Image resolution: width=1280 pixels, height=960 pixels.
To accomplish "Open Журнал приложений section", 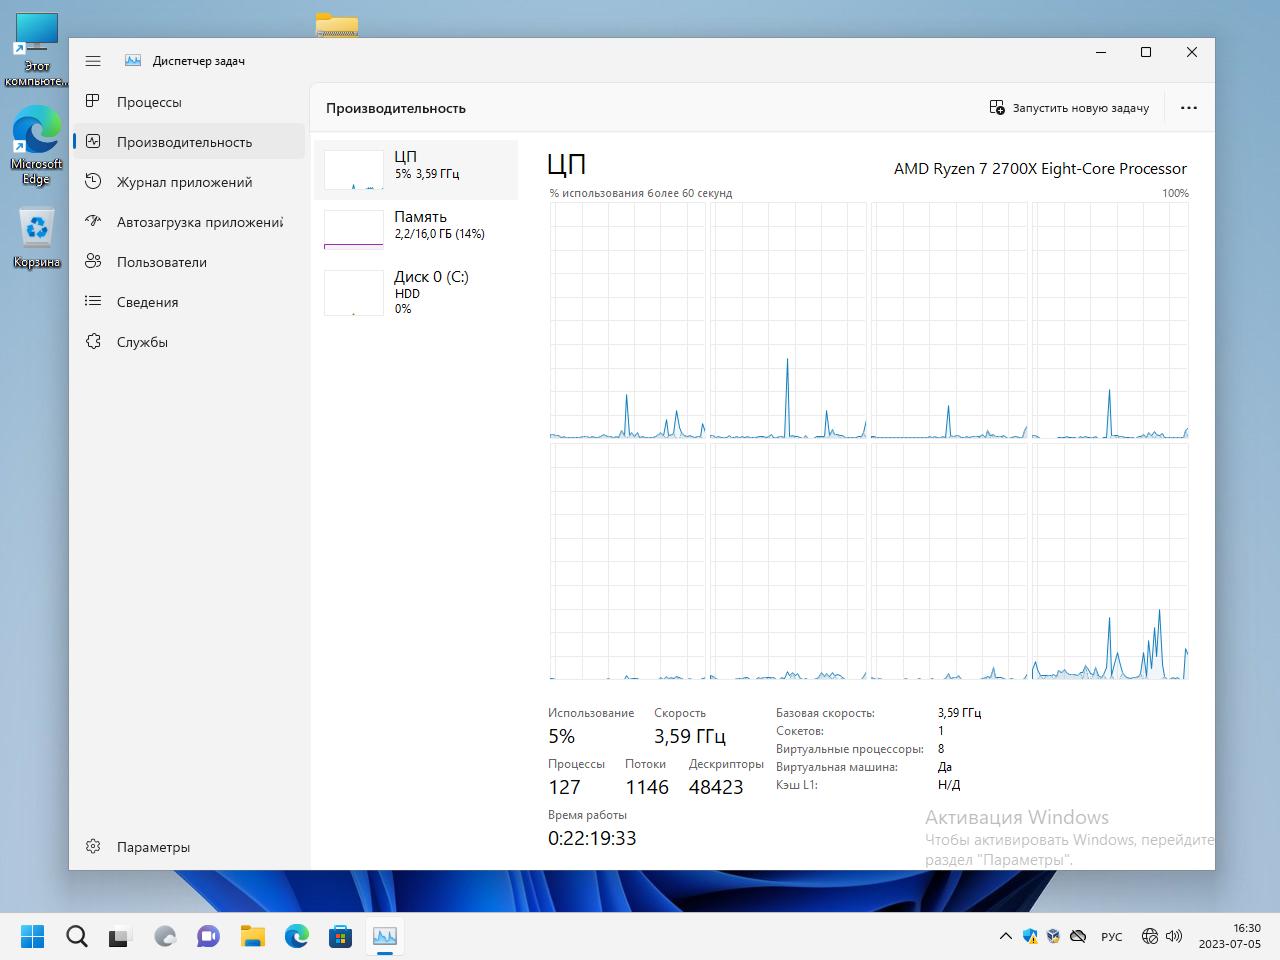I will click(189, 182).
